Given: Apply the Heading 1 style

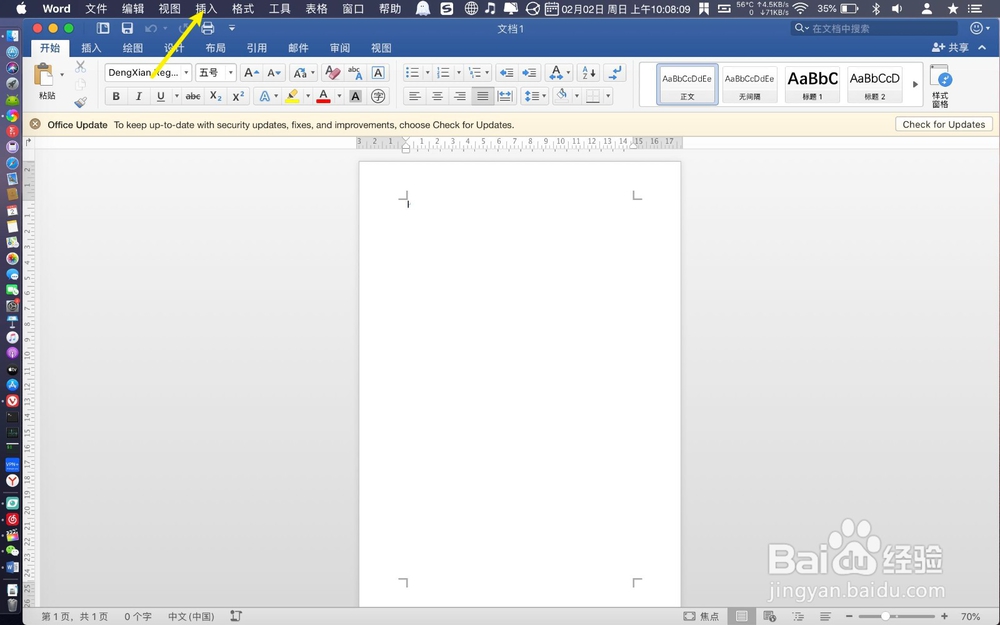Looking at the screenshot, I should pyautogui.click(x=812, y=84).
